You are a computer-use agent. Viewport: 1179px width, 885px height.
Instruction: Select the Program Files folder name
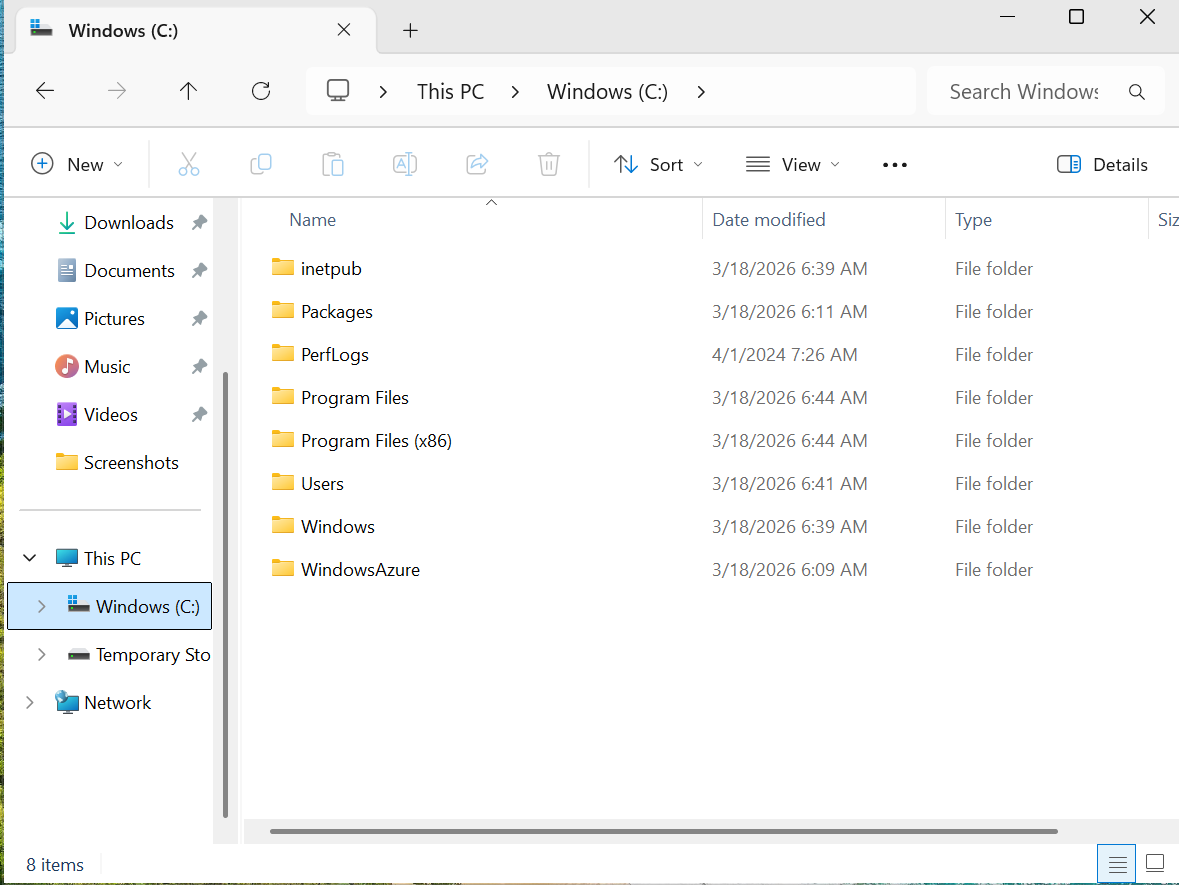pyautogui.click(x=355, y=398)
